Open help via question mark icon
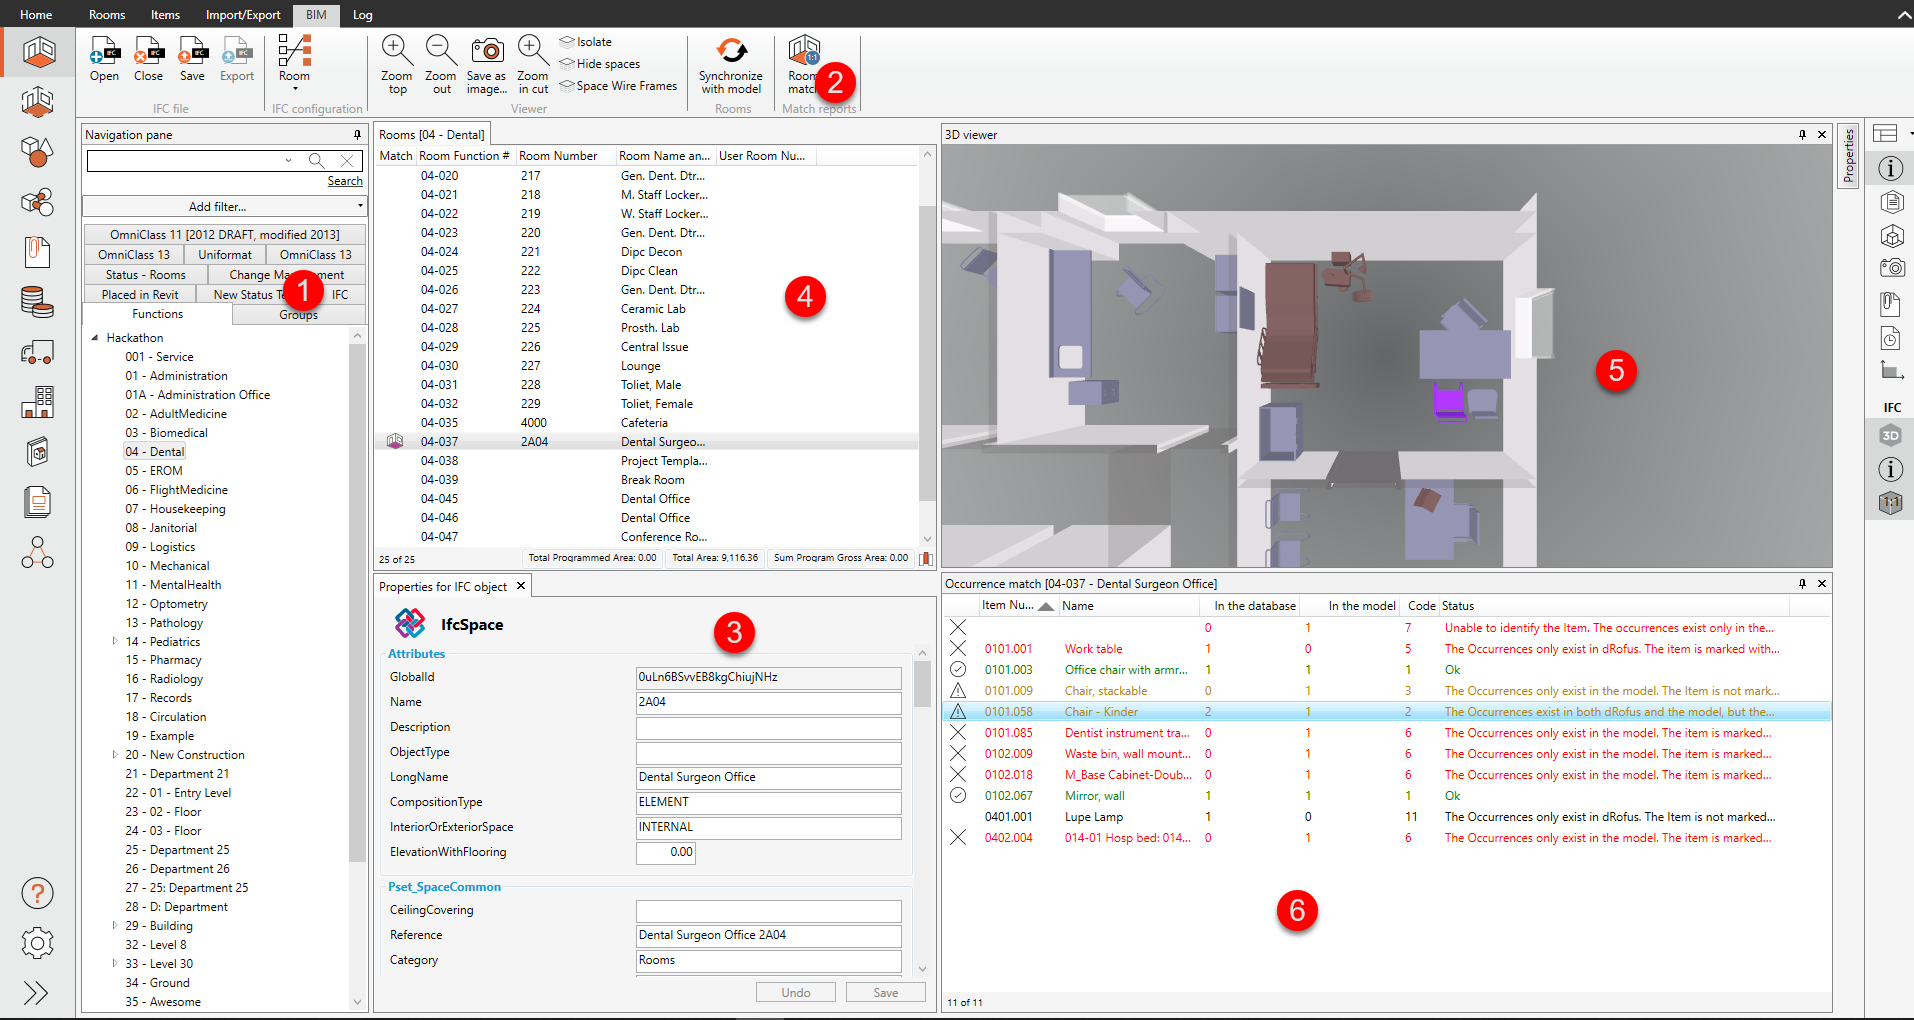The image size is (1914, 1020). pos(37,893)
